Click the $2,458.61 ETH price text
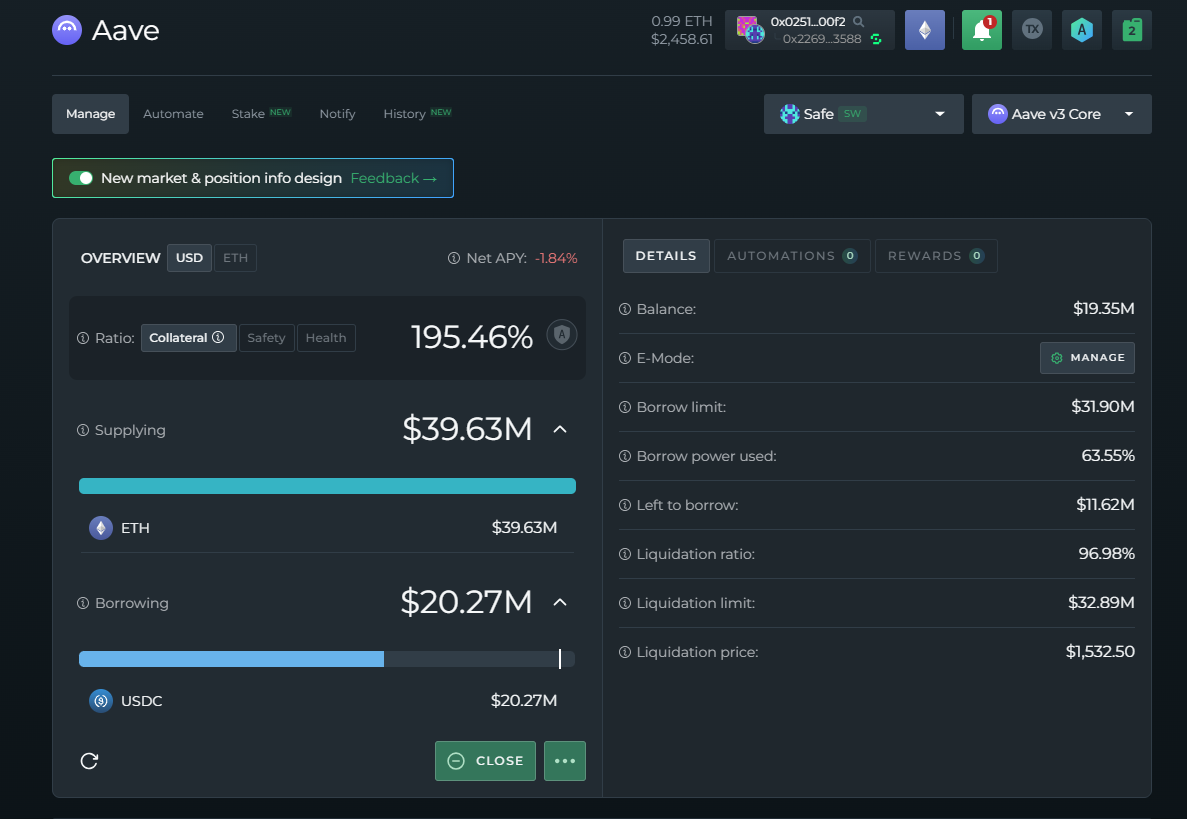This screenshot has height=819, width=1187. pos(681,39)
